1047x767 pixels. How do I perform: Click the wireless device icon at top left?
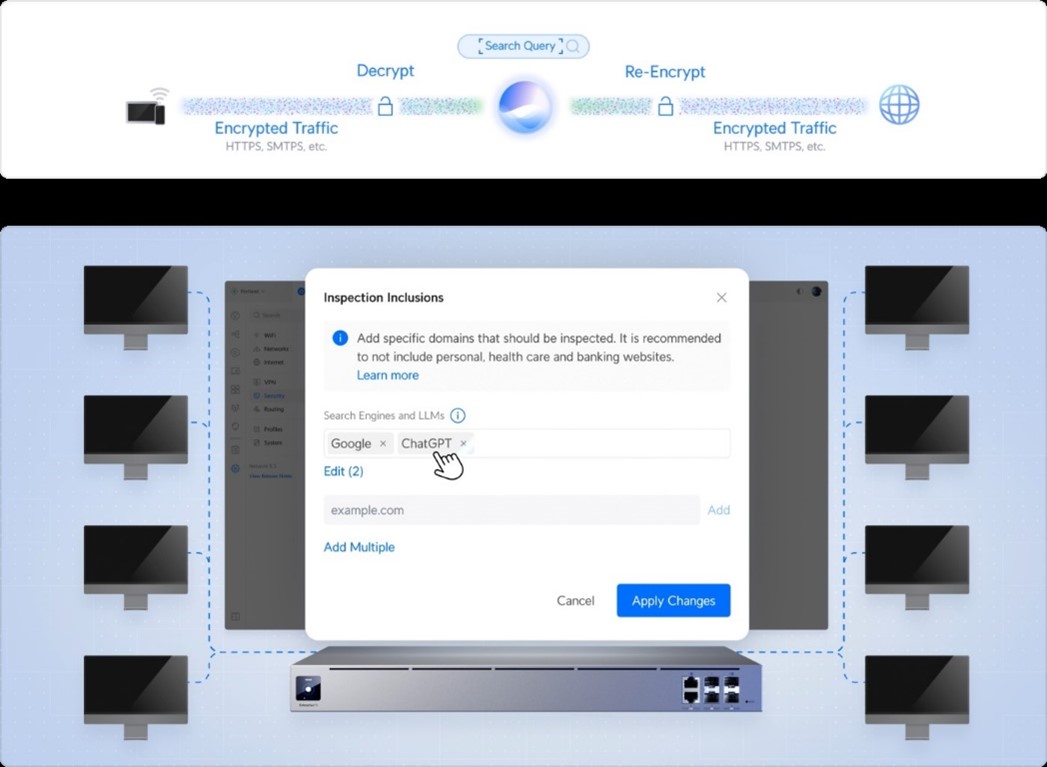[148, 107]
